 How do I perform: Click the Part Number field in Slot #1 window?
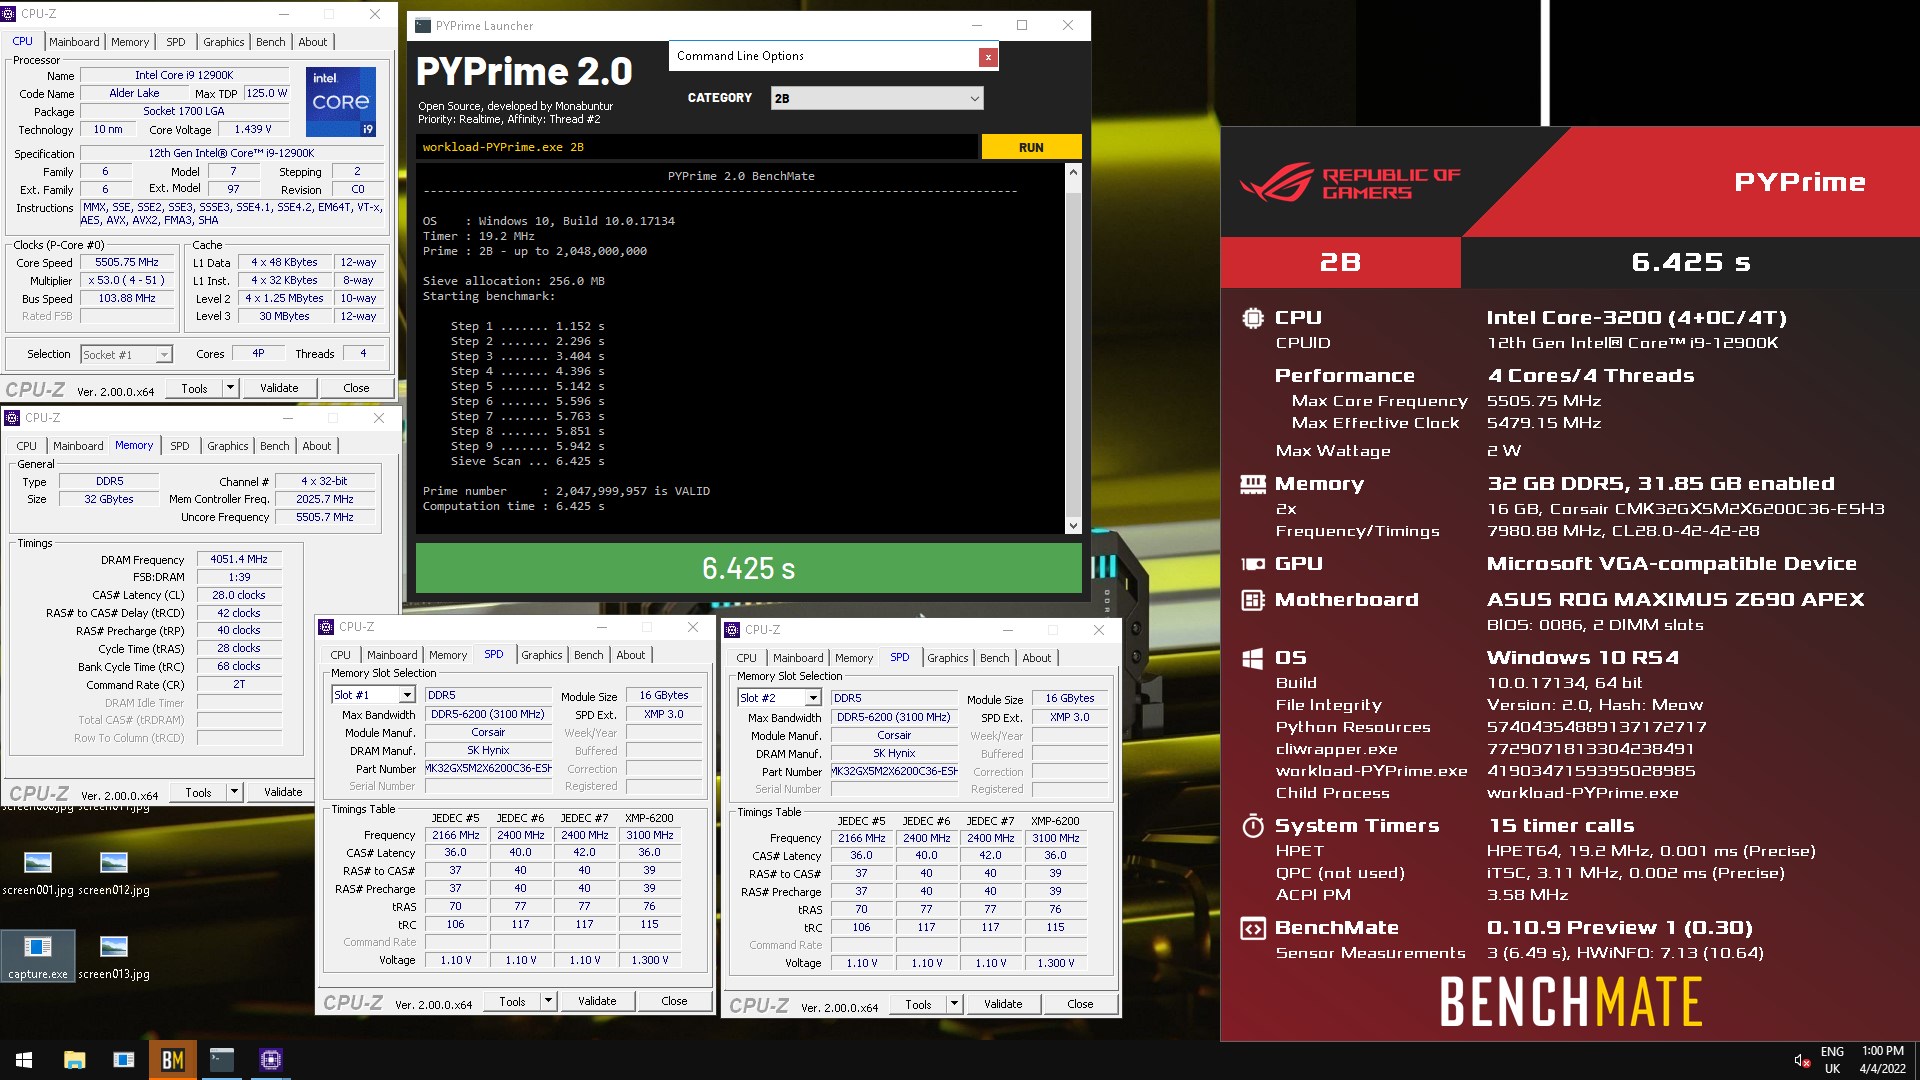click(x=489, y=768)
